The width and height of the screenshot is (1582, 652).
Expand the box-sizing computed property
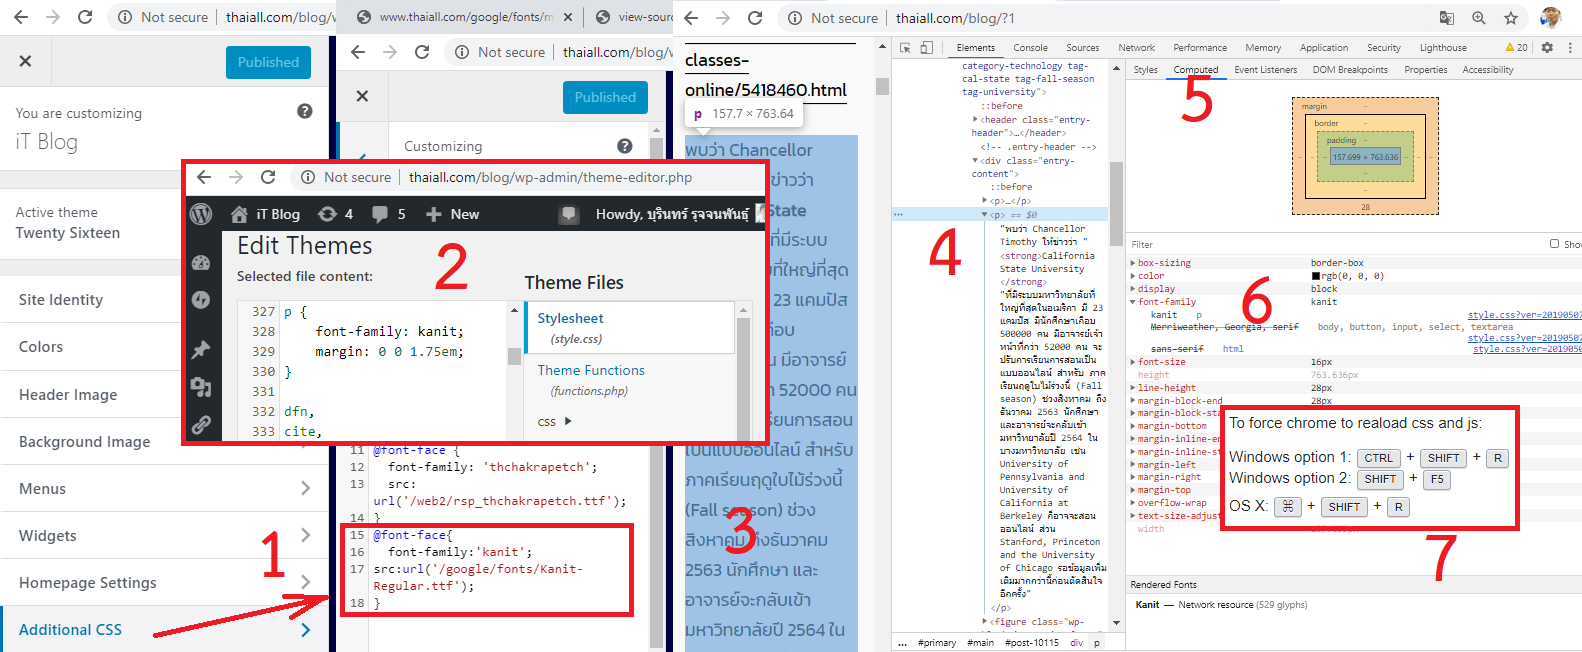coord(1133,263)
